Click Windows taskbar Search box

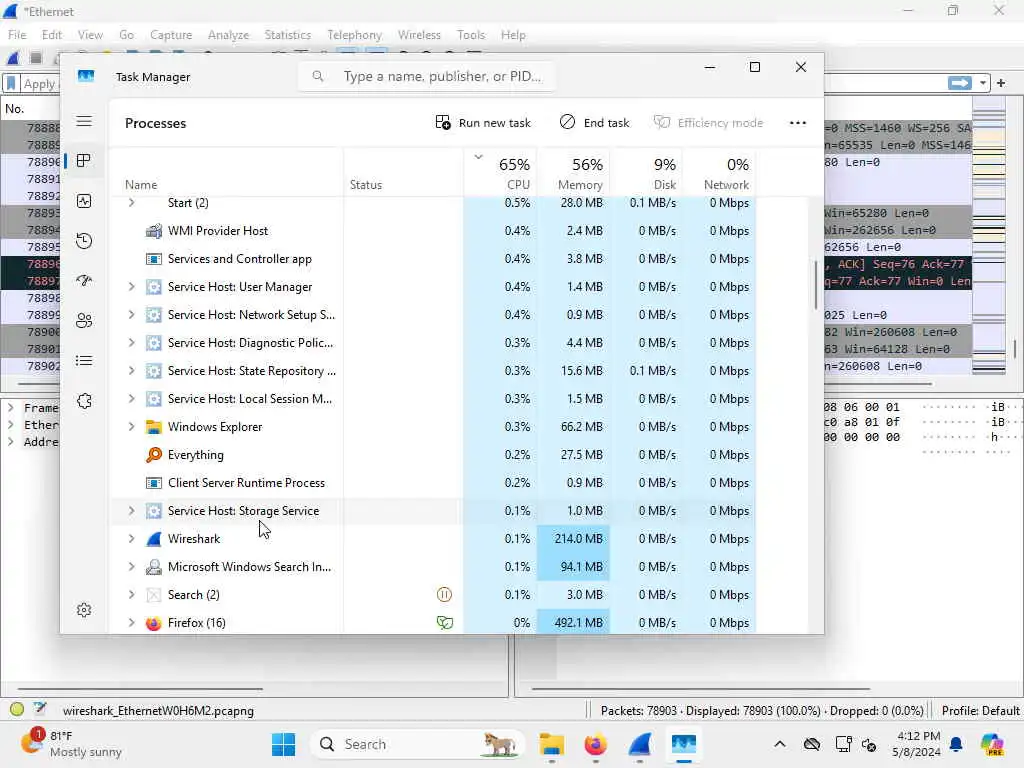coord(417,744)
